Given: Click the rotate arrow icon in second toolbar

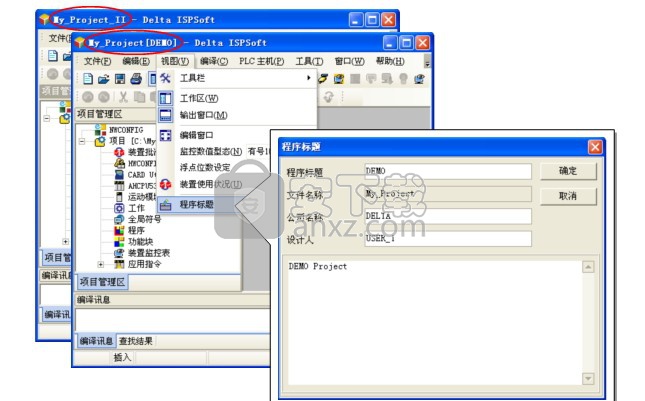Looking at the screenshot, I should pos(328,97).
